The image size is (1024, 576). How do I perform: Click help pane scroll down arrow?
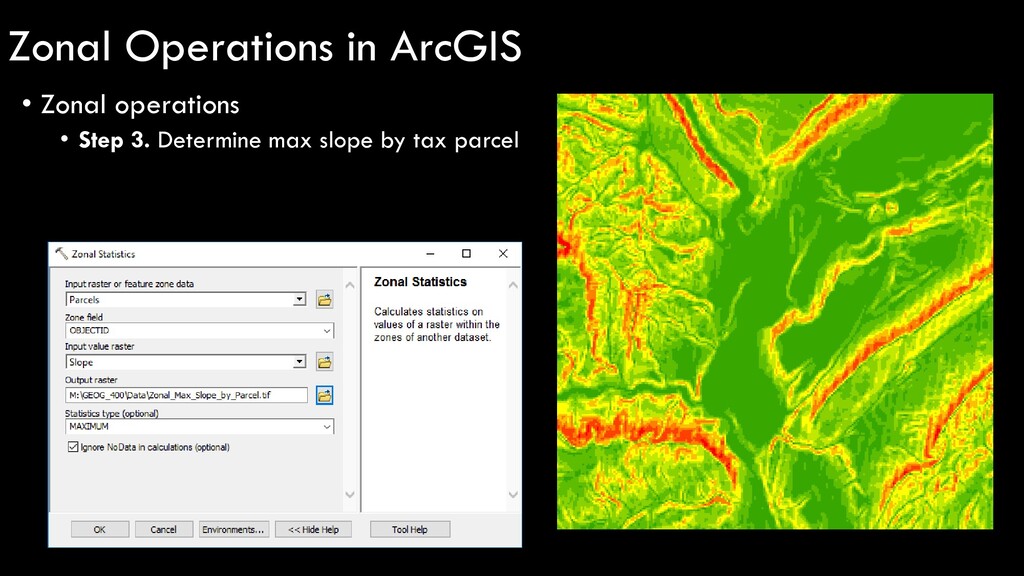(x=513, y=494)
